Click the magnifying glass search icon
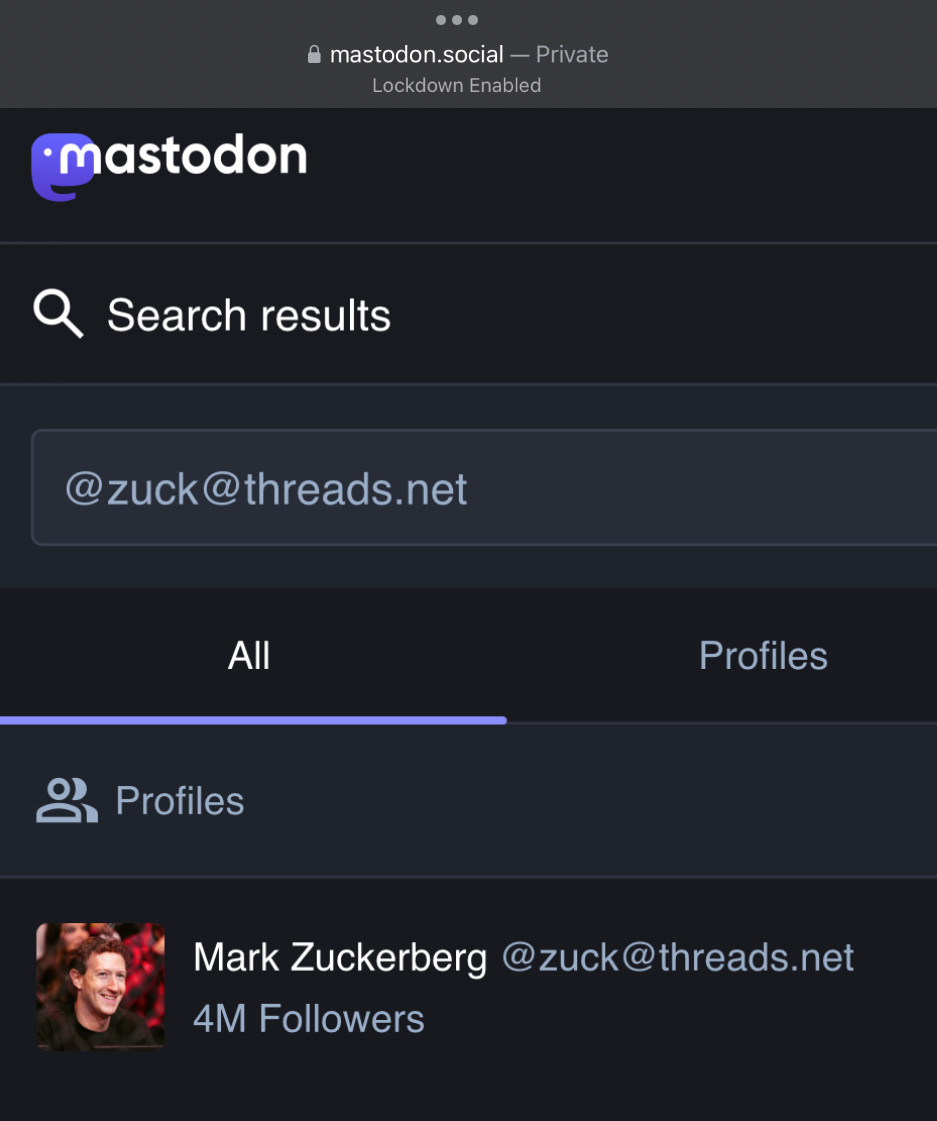 (x=58, y=314)
